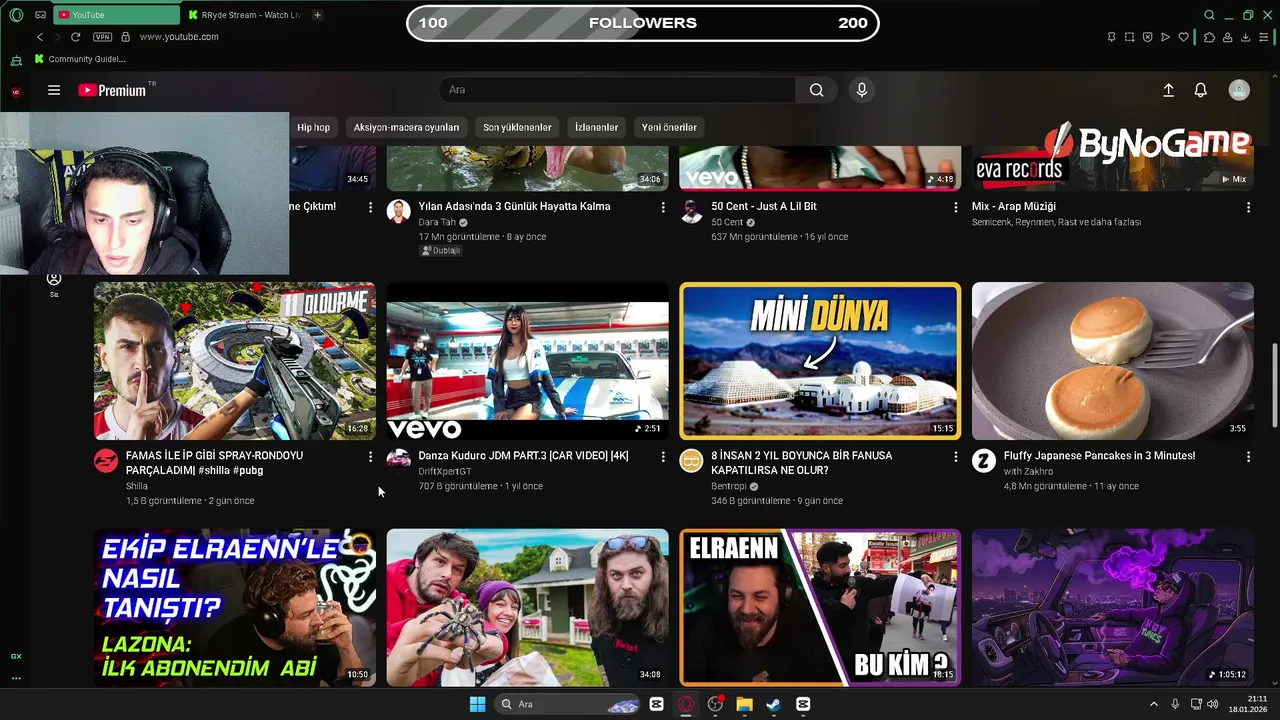Open more options for FAMAS İLE İP video
Image resolution: width=1280 pixels, height=720 pixels.
point(370,456)
